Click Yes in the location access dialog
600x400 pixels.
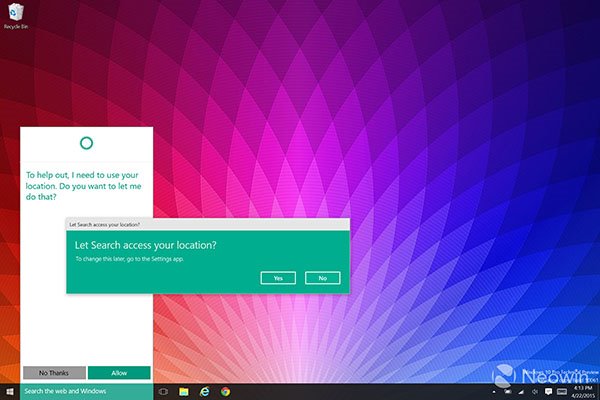click(x=278, y=278)
